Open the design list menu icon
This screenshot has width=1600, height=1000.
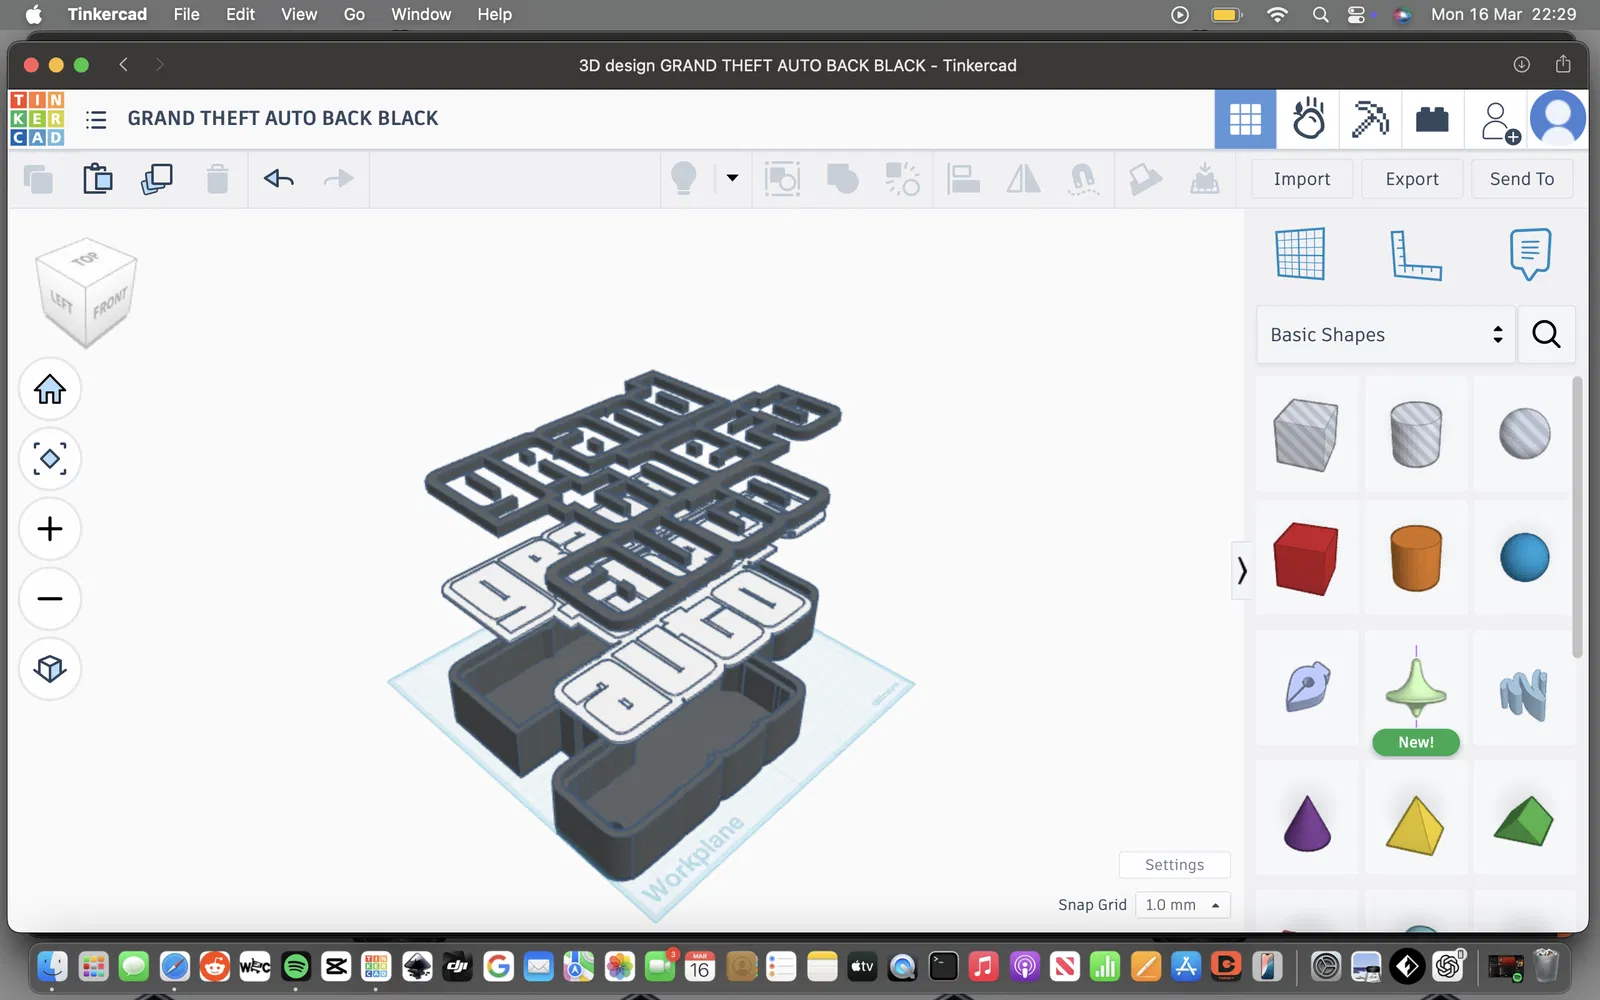tap(96, 120)
